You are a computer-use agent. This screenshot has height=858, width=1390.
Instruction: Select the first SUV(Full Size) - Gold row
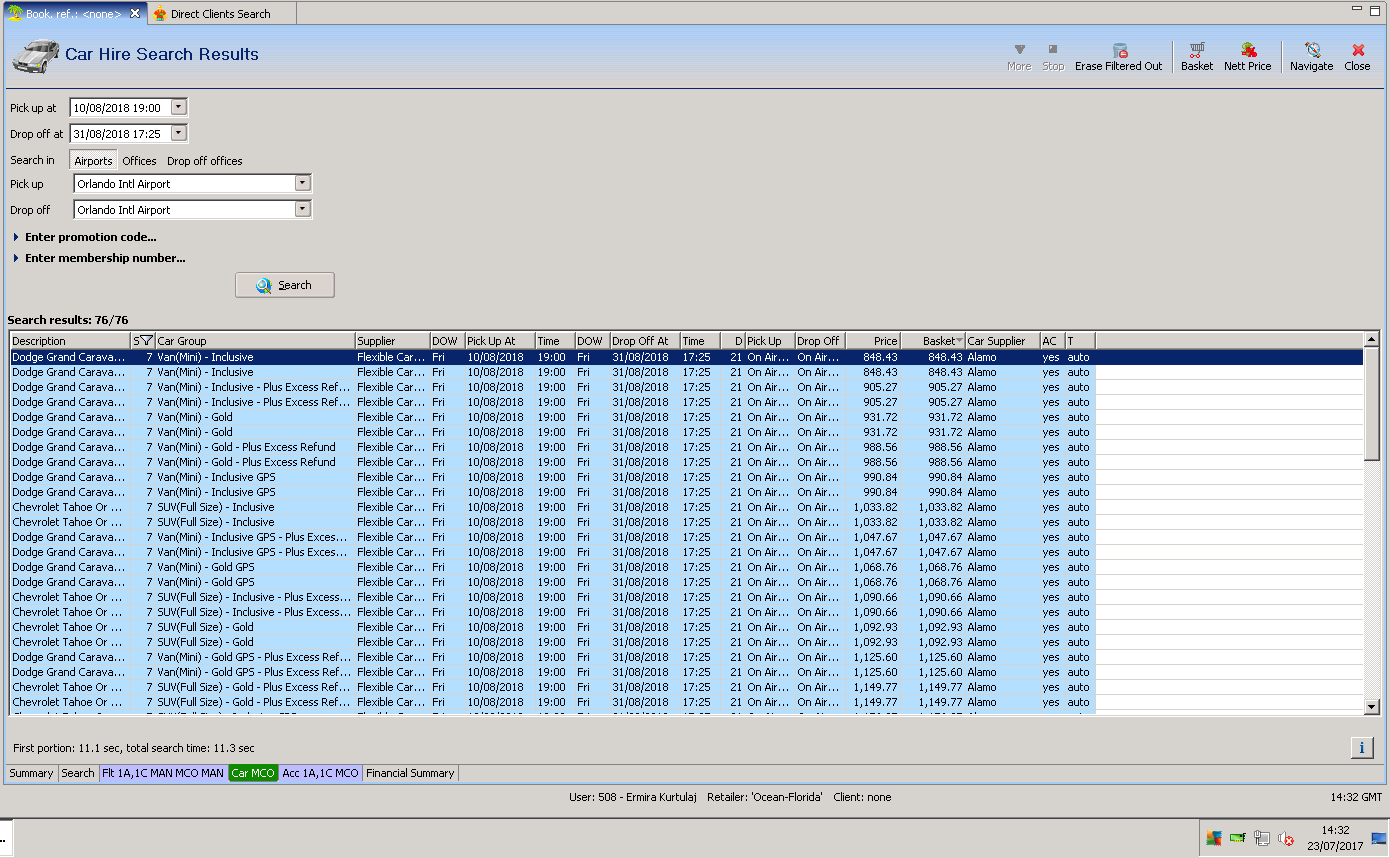(x=687, y=627)
